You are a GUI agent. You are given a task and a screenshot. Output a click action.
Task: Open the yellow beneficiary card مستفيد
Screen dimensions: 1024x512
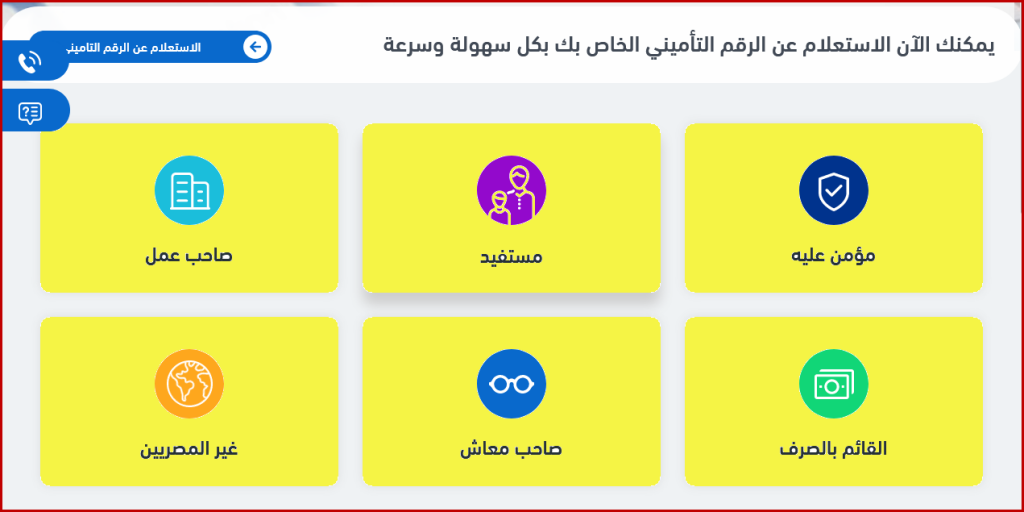tap(511, 208)
